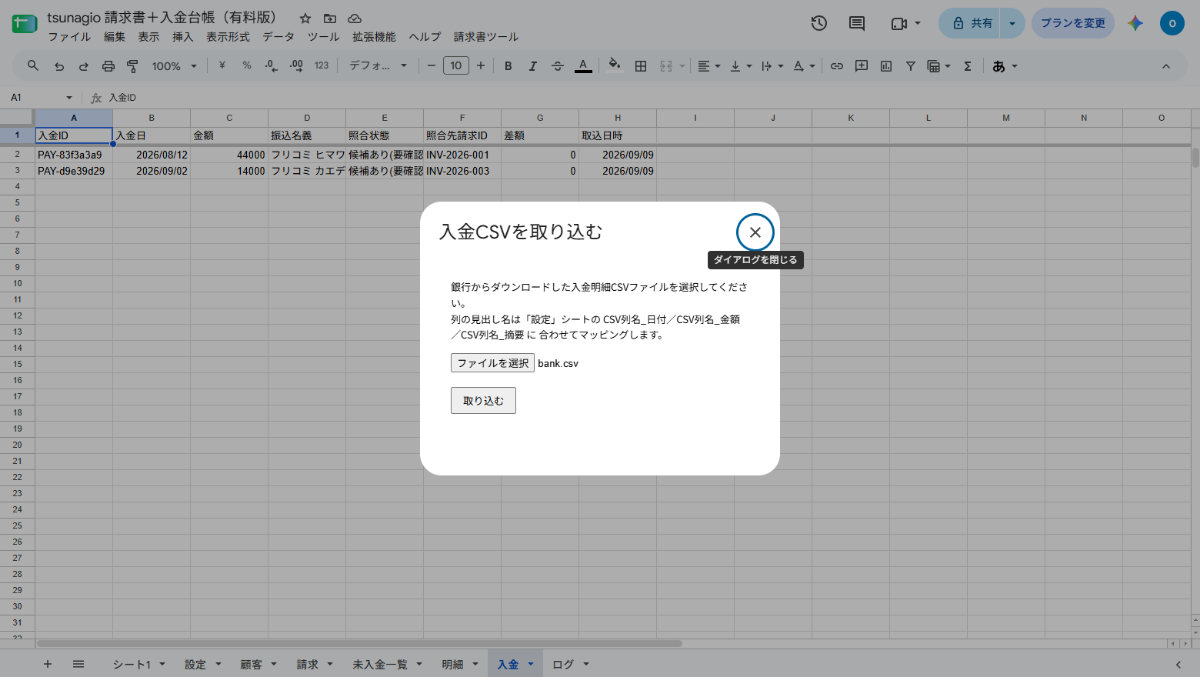Image resolution: width=1200 pixels, height=677 pixels.
Task: Open the ファイル menu
Action: pos(69,37)
